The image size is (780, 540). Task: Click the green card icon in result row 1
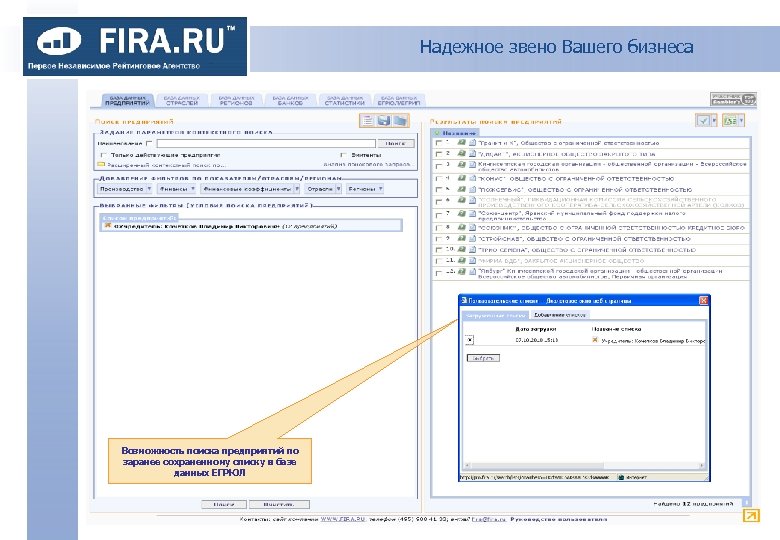[x=462, y=142]
